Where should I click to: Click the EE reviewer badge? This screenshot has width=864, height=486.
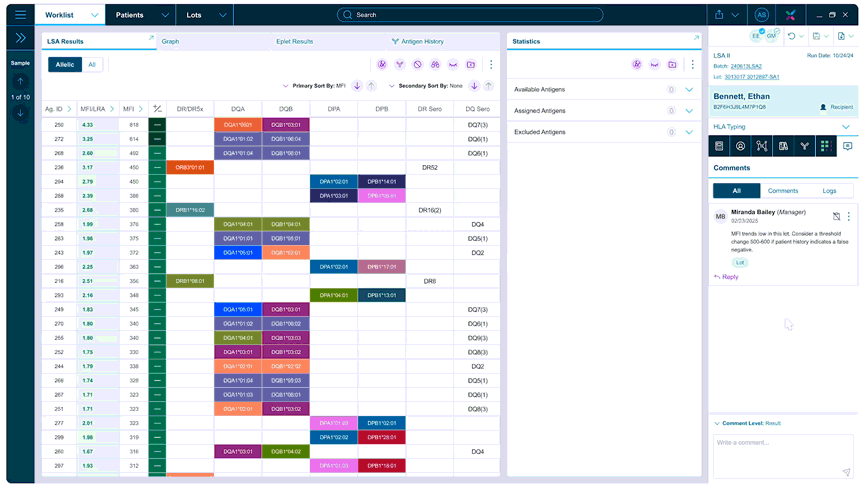point(756,36)
